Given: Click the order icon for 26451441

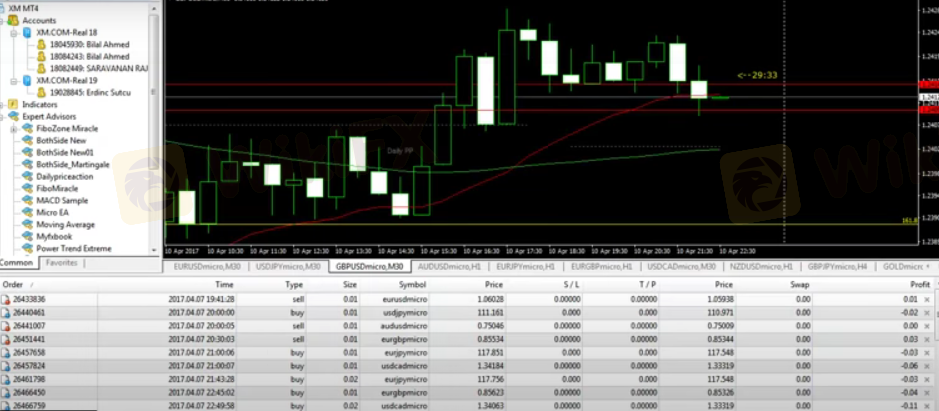Looking at the screenshot, I should click(6, 339).
